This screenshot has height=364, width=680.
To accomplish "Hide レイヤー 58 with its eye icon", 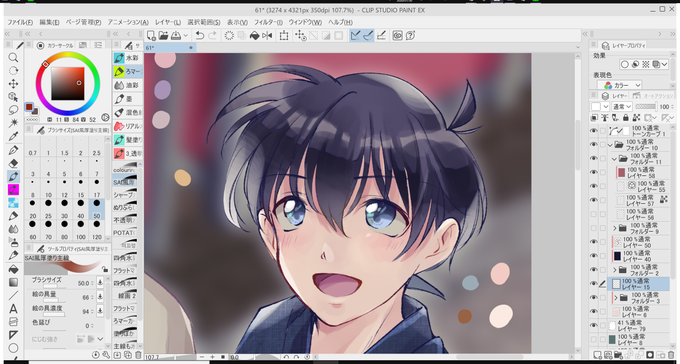I will coord(593,172).
